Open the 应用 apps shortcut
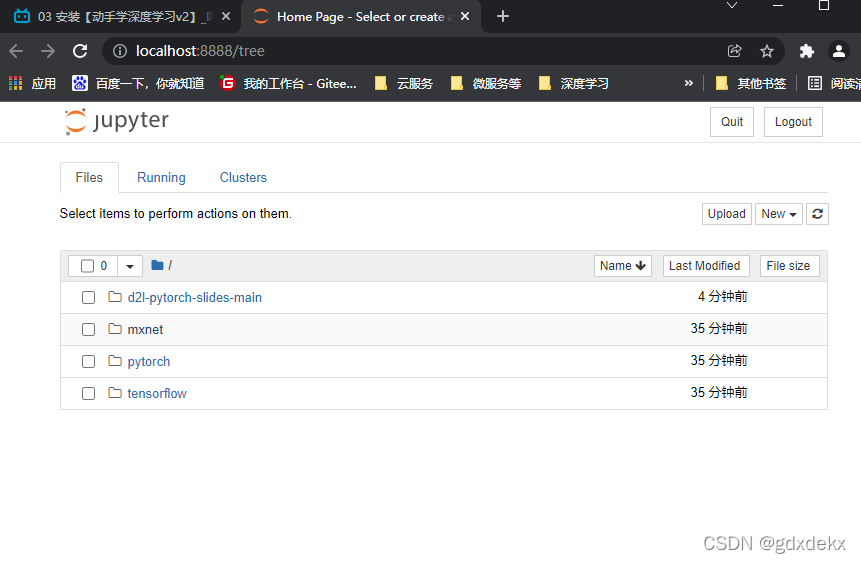 click(32, 83)
